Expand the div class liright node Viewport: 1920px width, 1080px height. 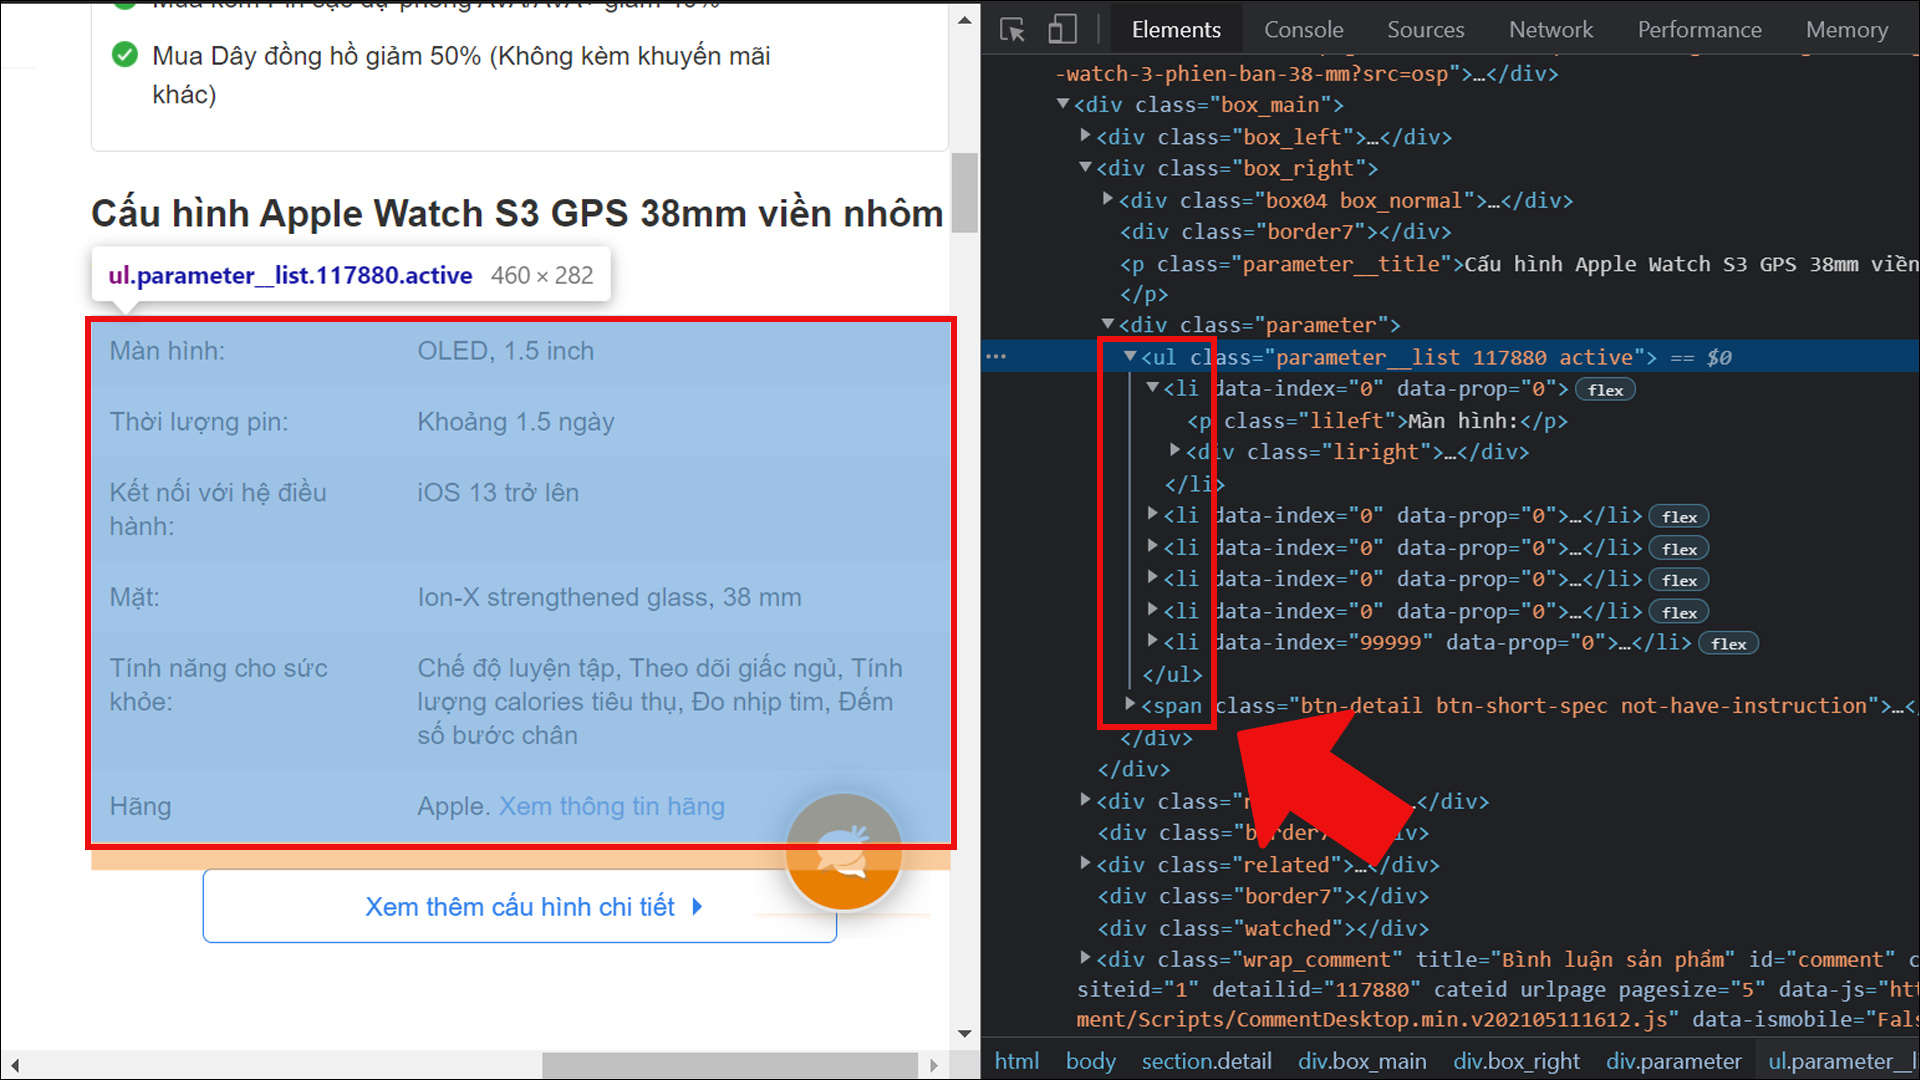coord(1175,451)
